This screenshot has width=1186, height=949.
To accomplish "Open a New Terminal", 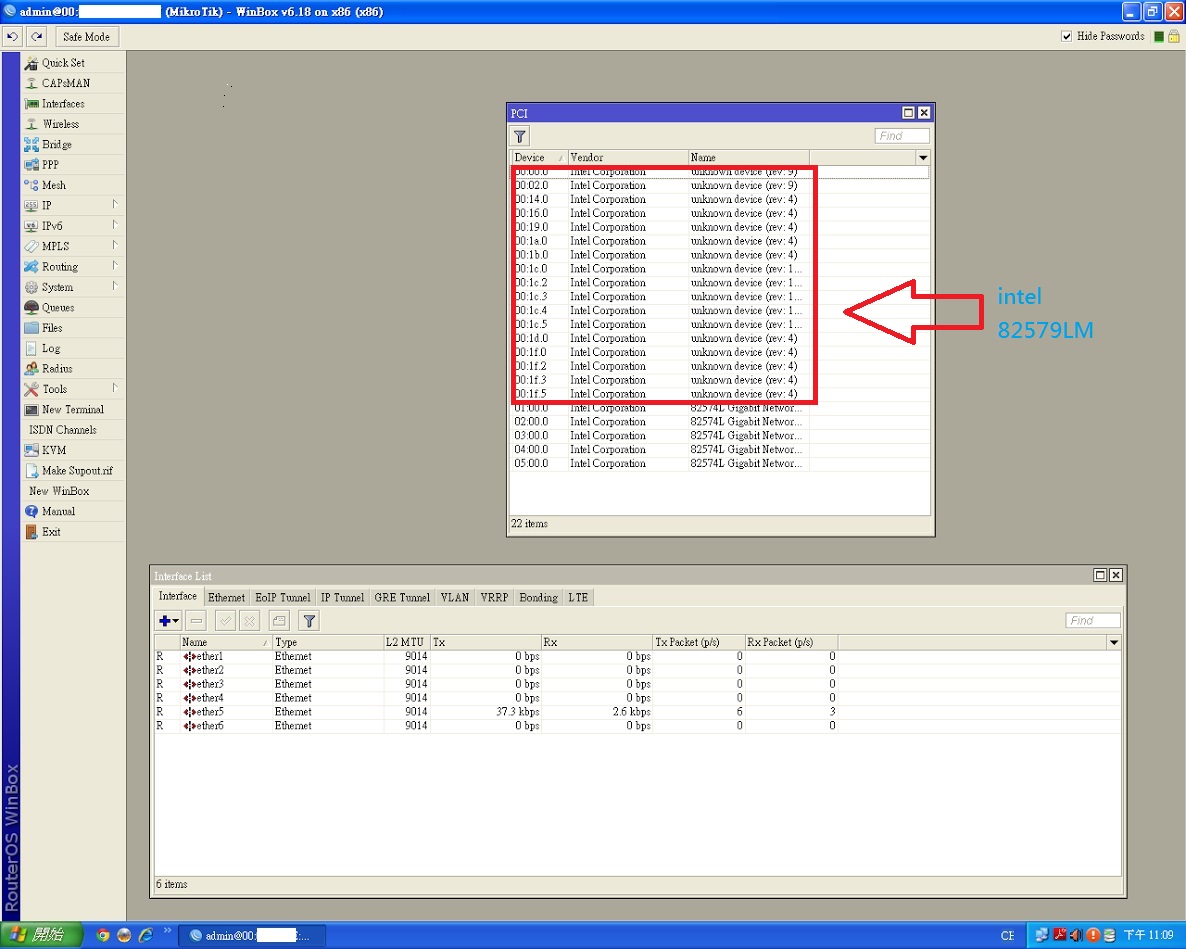I will [x=73, y=410].
